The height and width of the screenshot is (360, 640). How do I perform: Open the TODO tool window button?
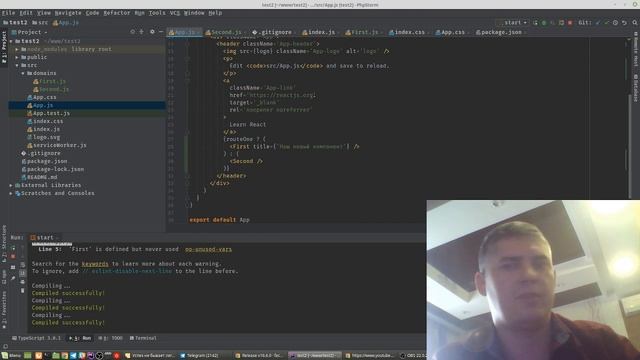(111, 338)
